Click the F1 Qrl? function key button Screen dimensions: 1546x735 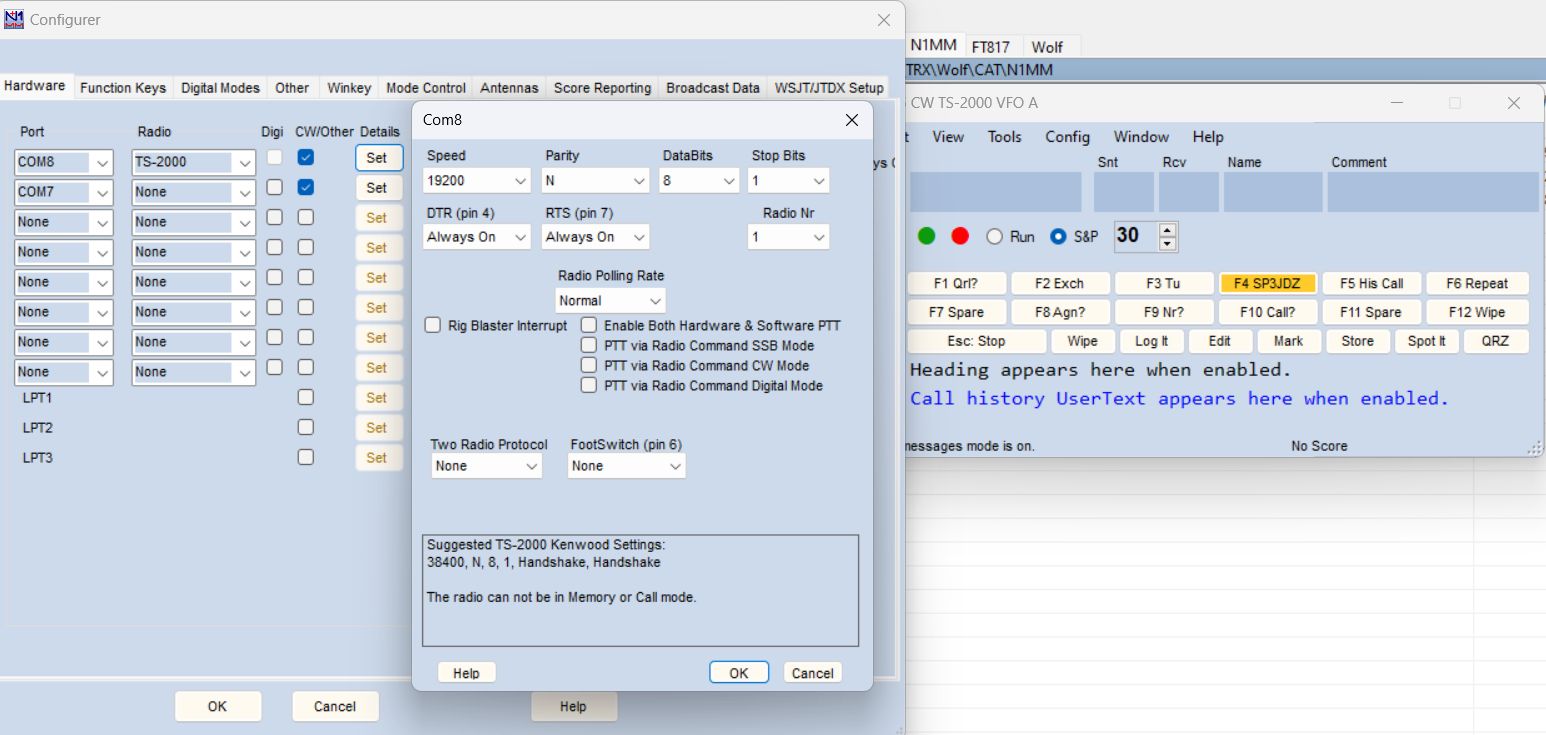[x=956, y=283]
